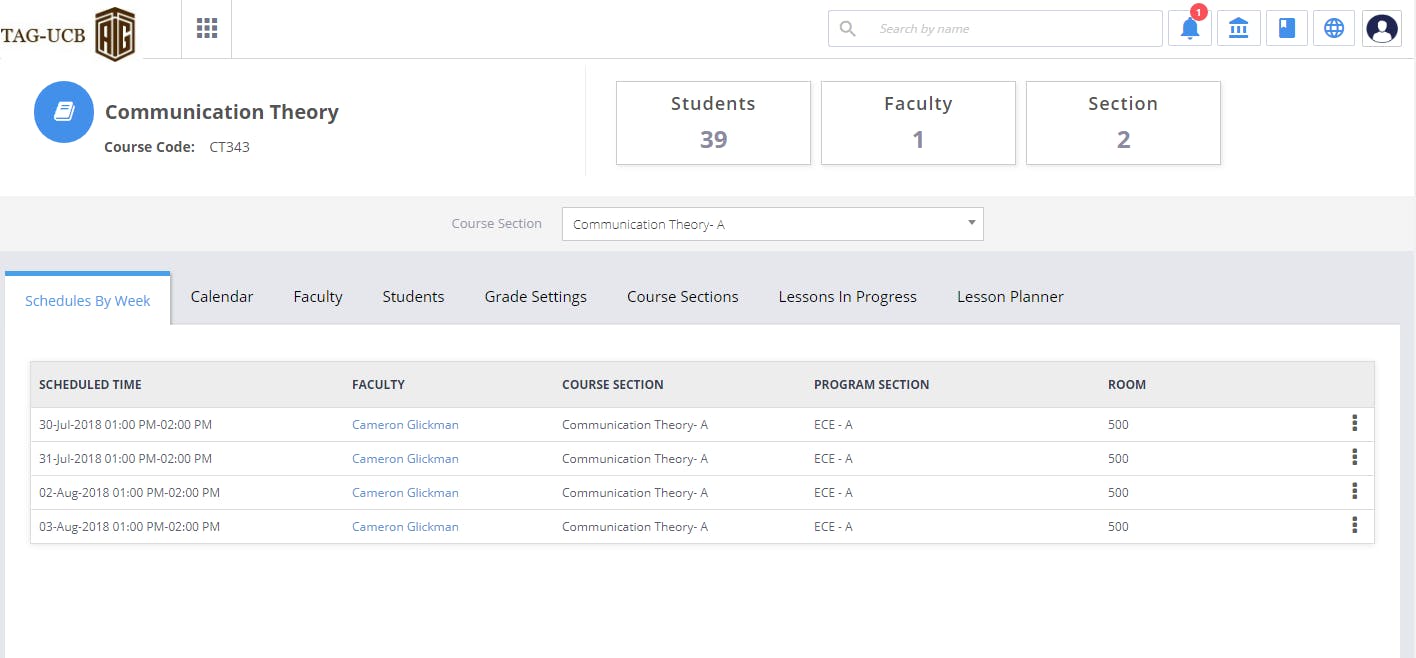Open the course catalog book icon
The height and width of the screenshot is (658, 1416).
point(1286,28)
